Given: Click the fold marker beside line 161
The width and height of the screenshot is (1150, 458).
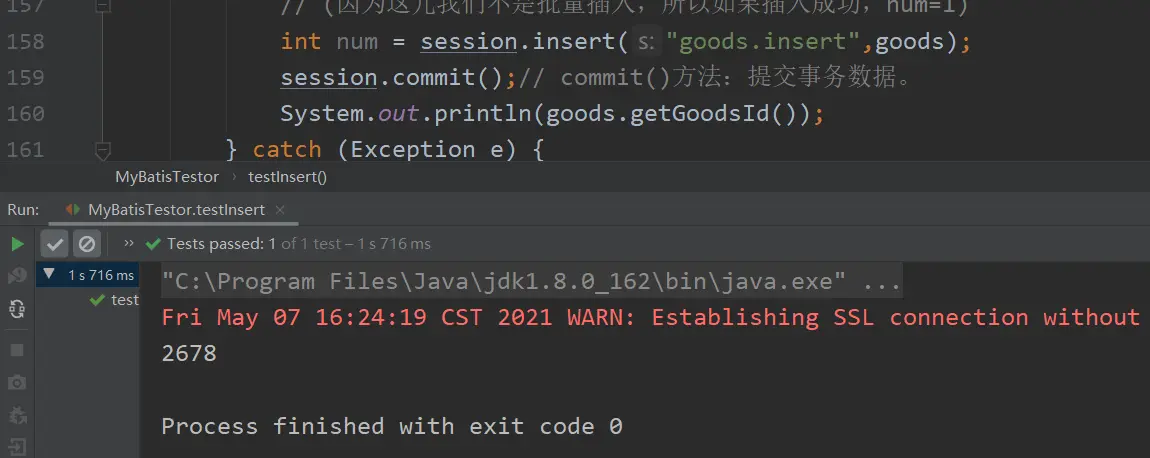Looking at the screenshot, I should pos(103,150).
